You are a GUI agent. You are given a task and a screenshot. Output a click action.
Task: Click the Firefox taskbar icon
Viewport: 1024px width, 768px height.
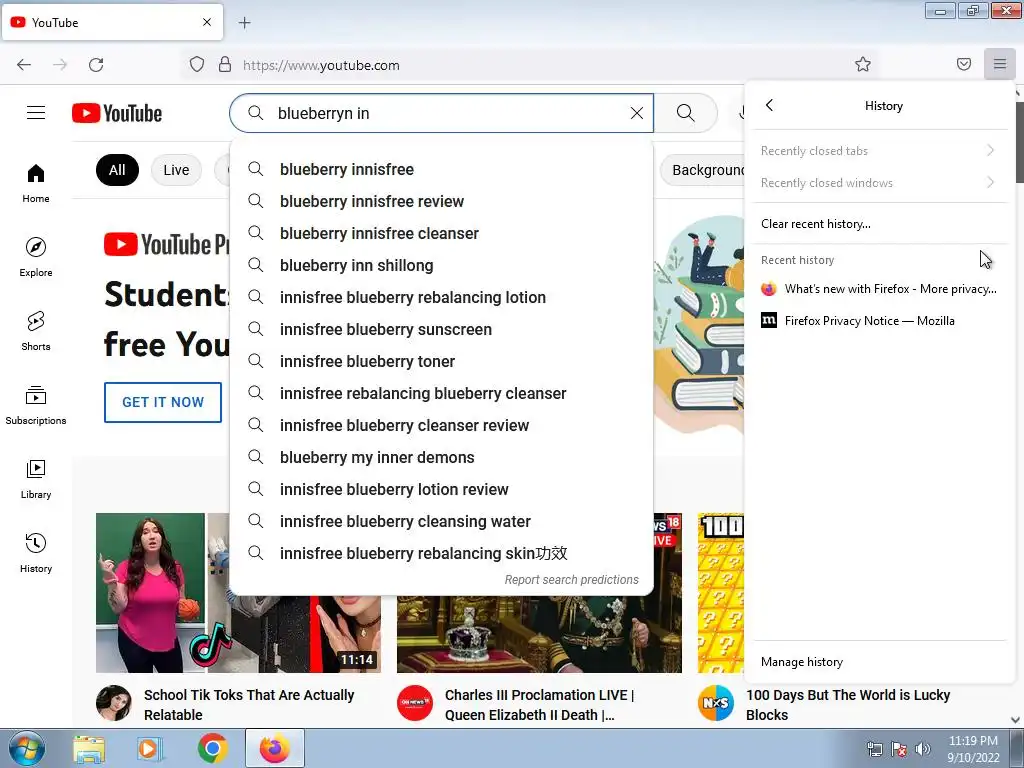coord(274,749)
